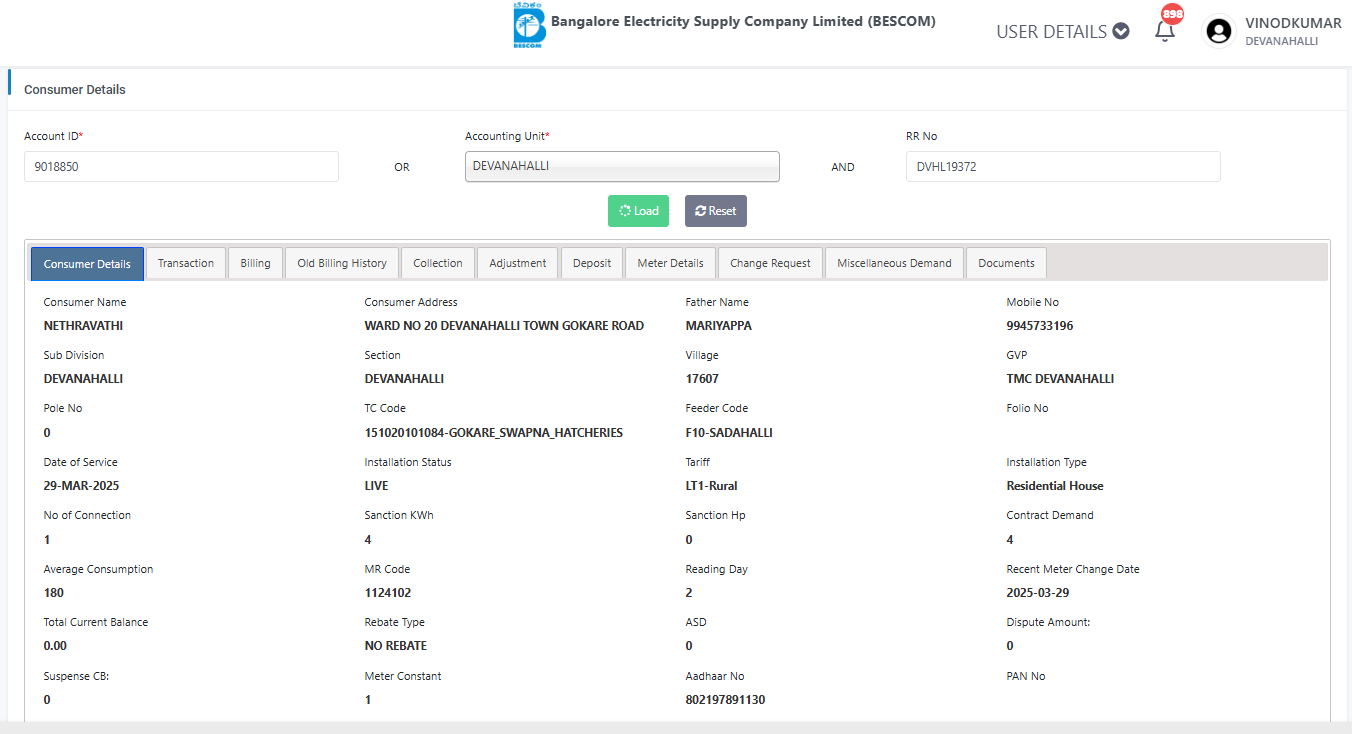The width and height of the screenshot is (1352, 734).
Task: Click the RR No input field
Action: pyautogui.click(x=1063, y=167)
